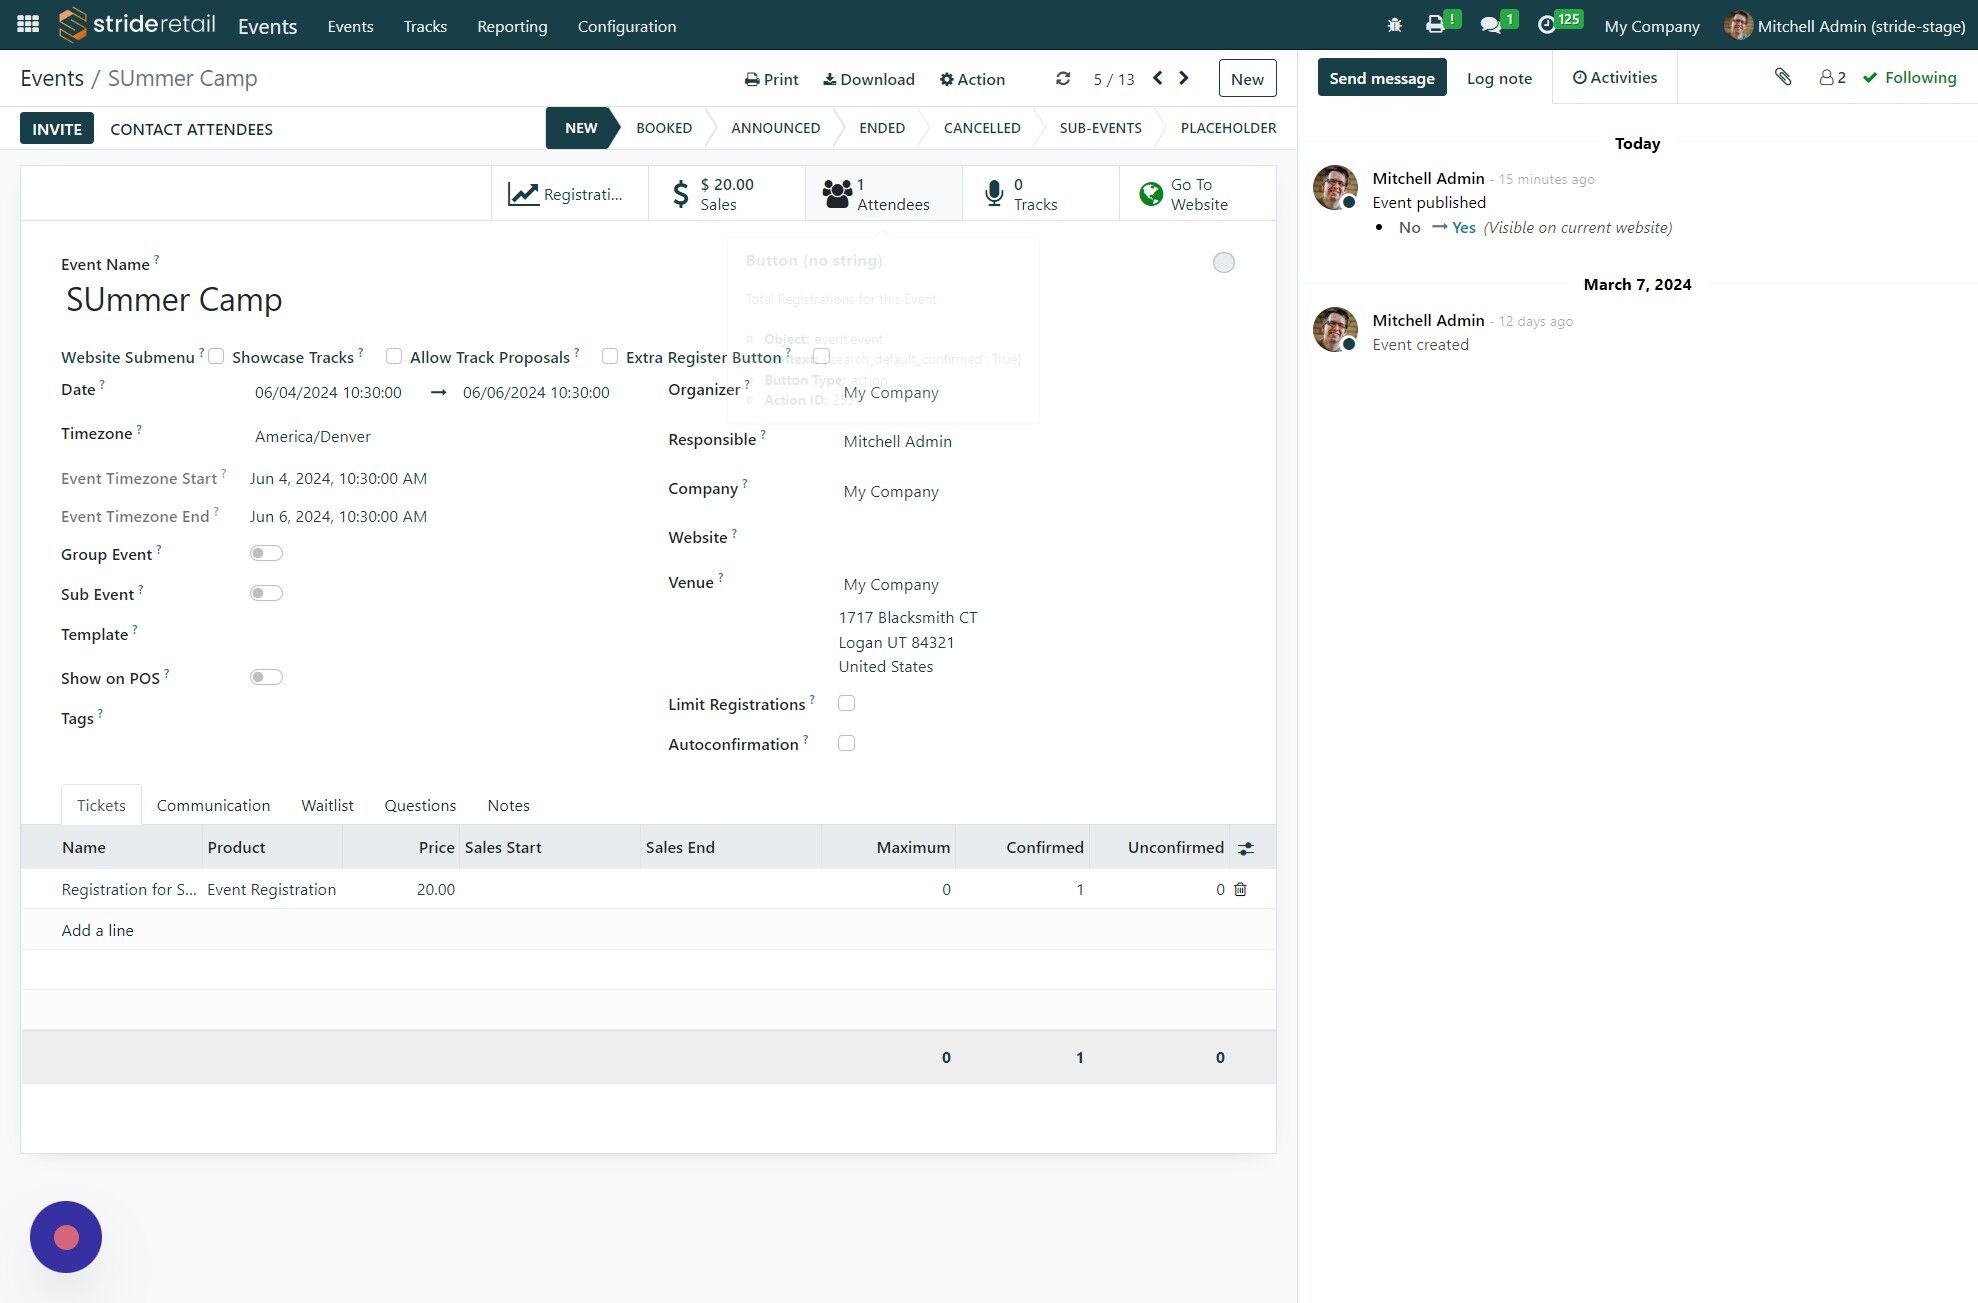1978x1303 pixels.
Task: Check the Limit Registrations checkbox
Action: pyautogui.click(x=846, y=703)
